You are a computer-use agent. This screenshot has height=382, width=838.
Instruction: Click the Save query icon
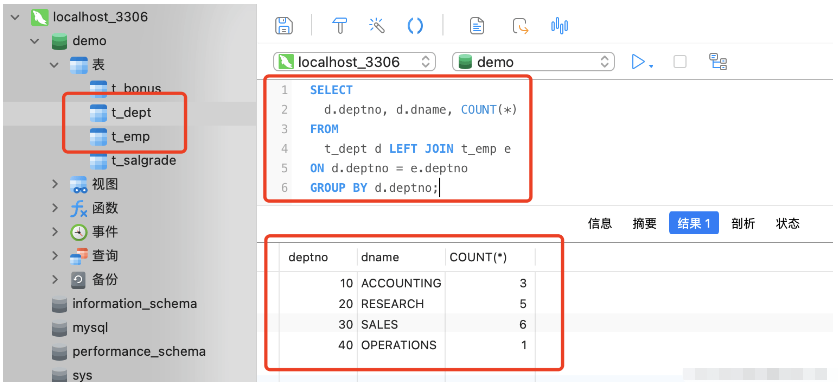click(283, 25)
